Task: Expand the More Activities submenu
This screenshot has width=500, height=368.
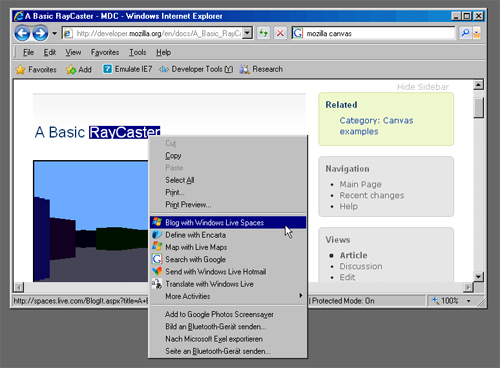Action: click(227, 296)
